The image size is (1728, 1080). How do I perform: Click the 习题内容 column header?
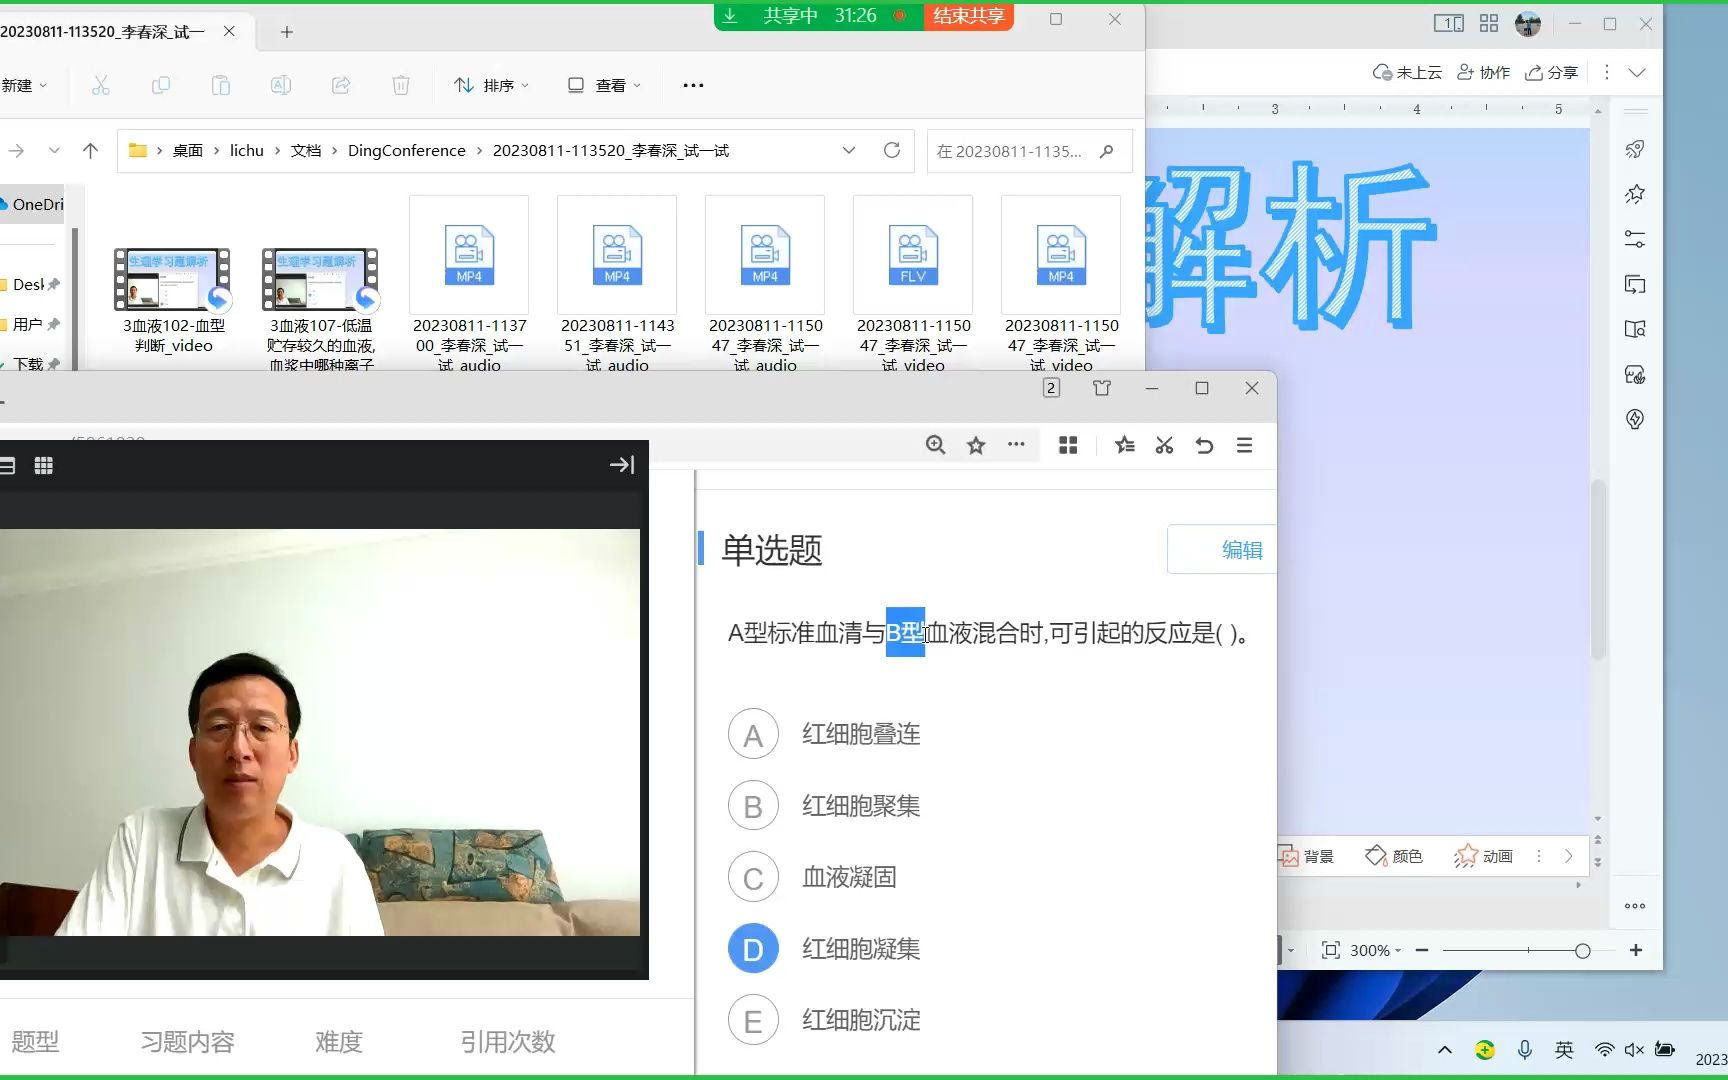(187, 1041)
